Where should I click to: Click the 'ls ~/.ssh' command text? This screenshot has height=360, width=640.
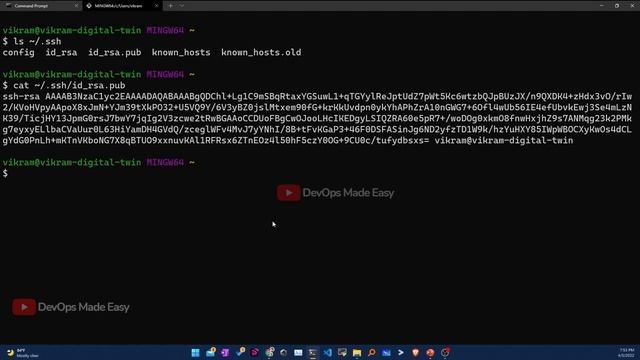point(37,41)
